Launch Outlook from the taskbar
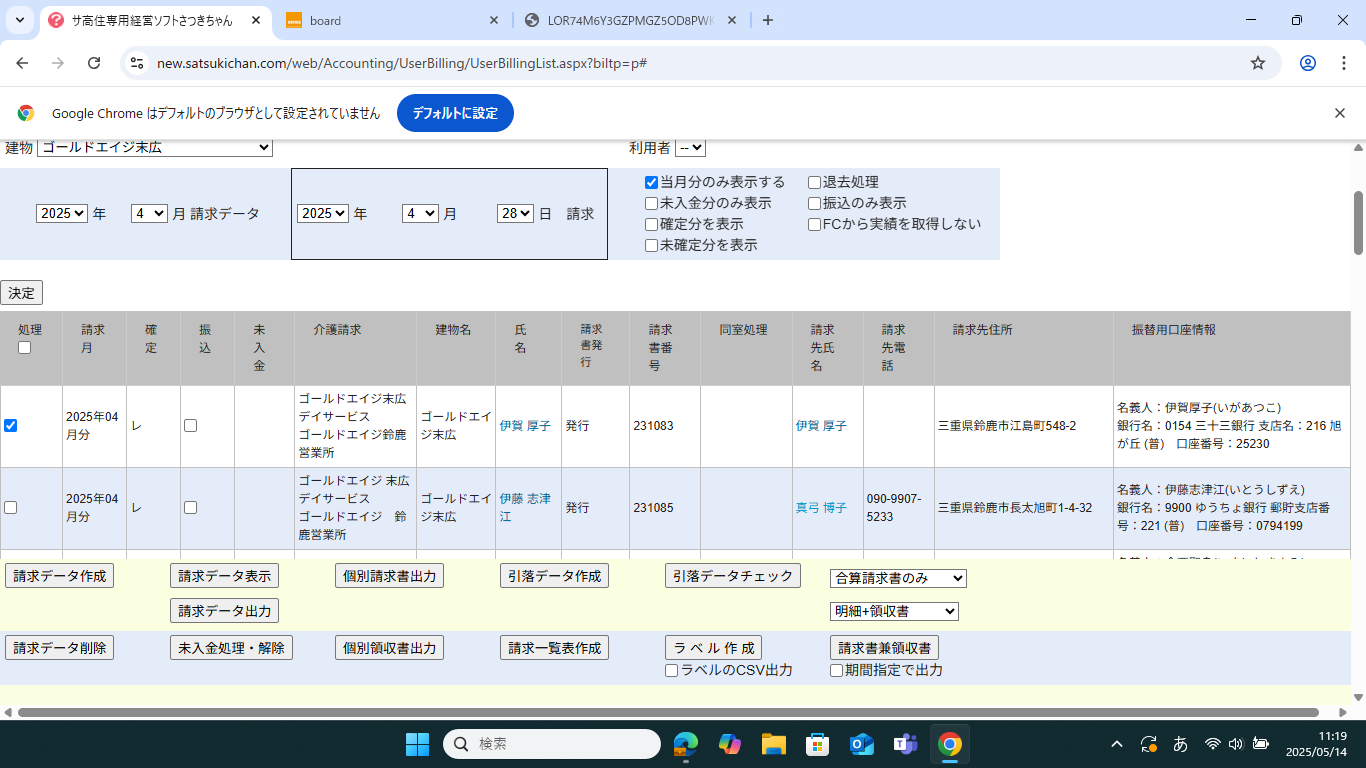This screenshot has height=768, width=1366. pyautogui.click(x=861, y=744)
